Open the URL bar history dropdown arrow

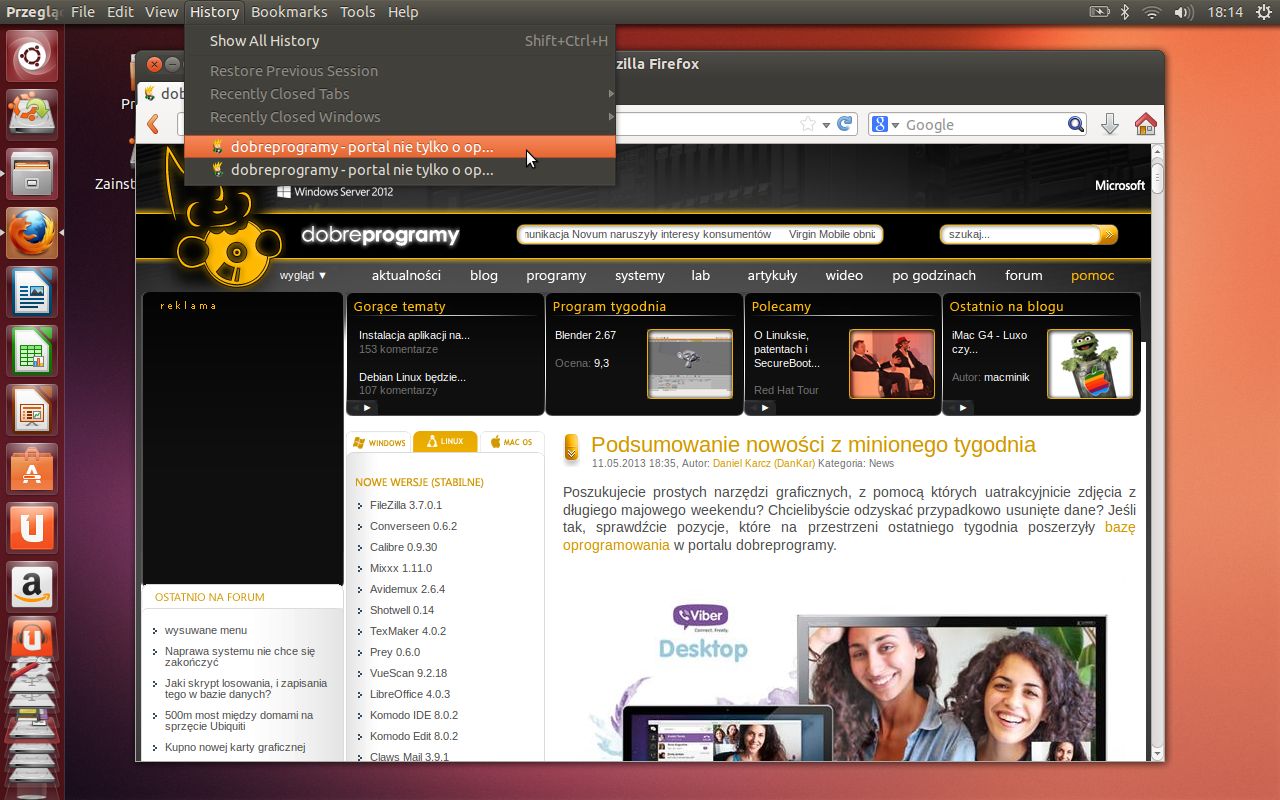tap(826, 125)
